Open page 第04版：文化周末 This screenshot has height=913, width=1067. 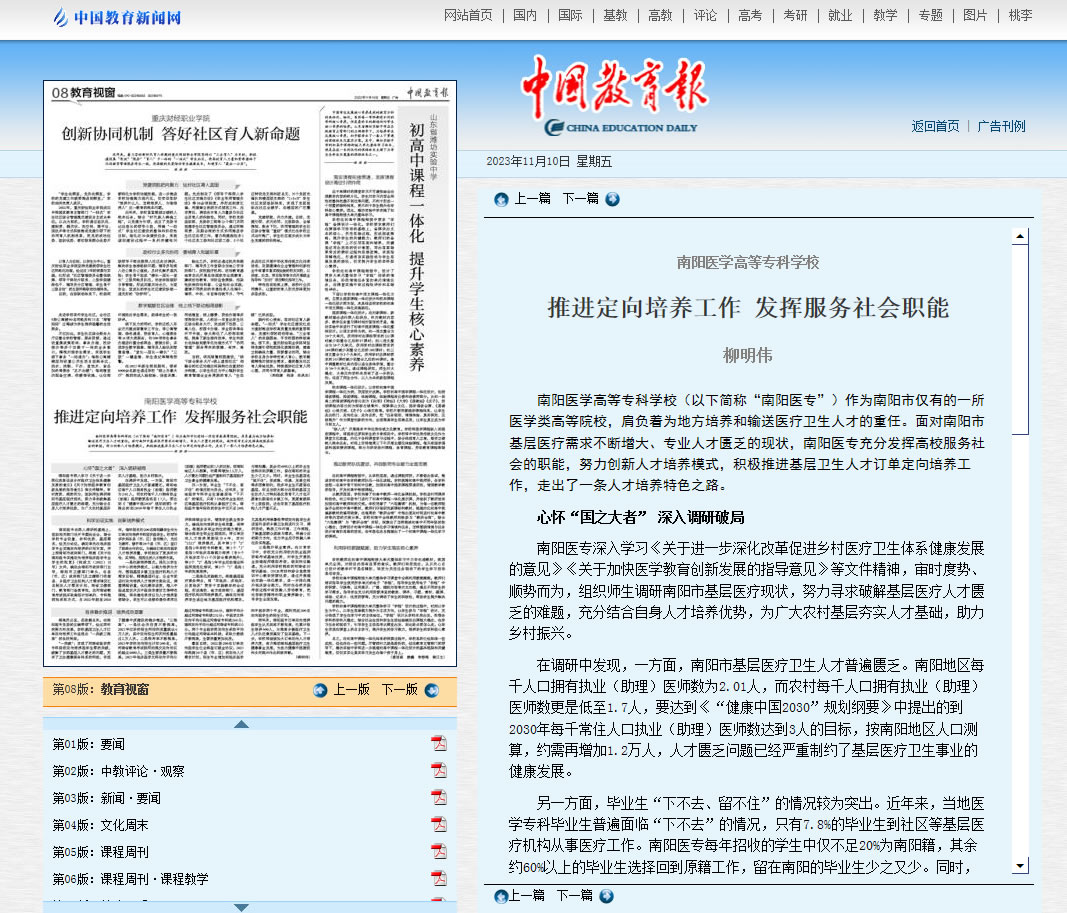coord(100,825)
